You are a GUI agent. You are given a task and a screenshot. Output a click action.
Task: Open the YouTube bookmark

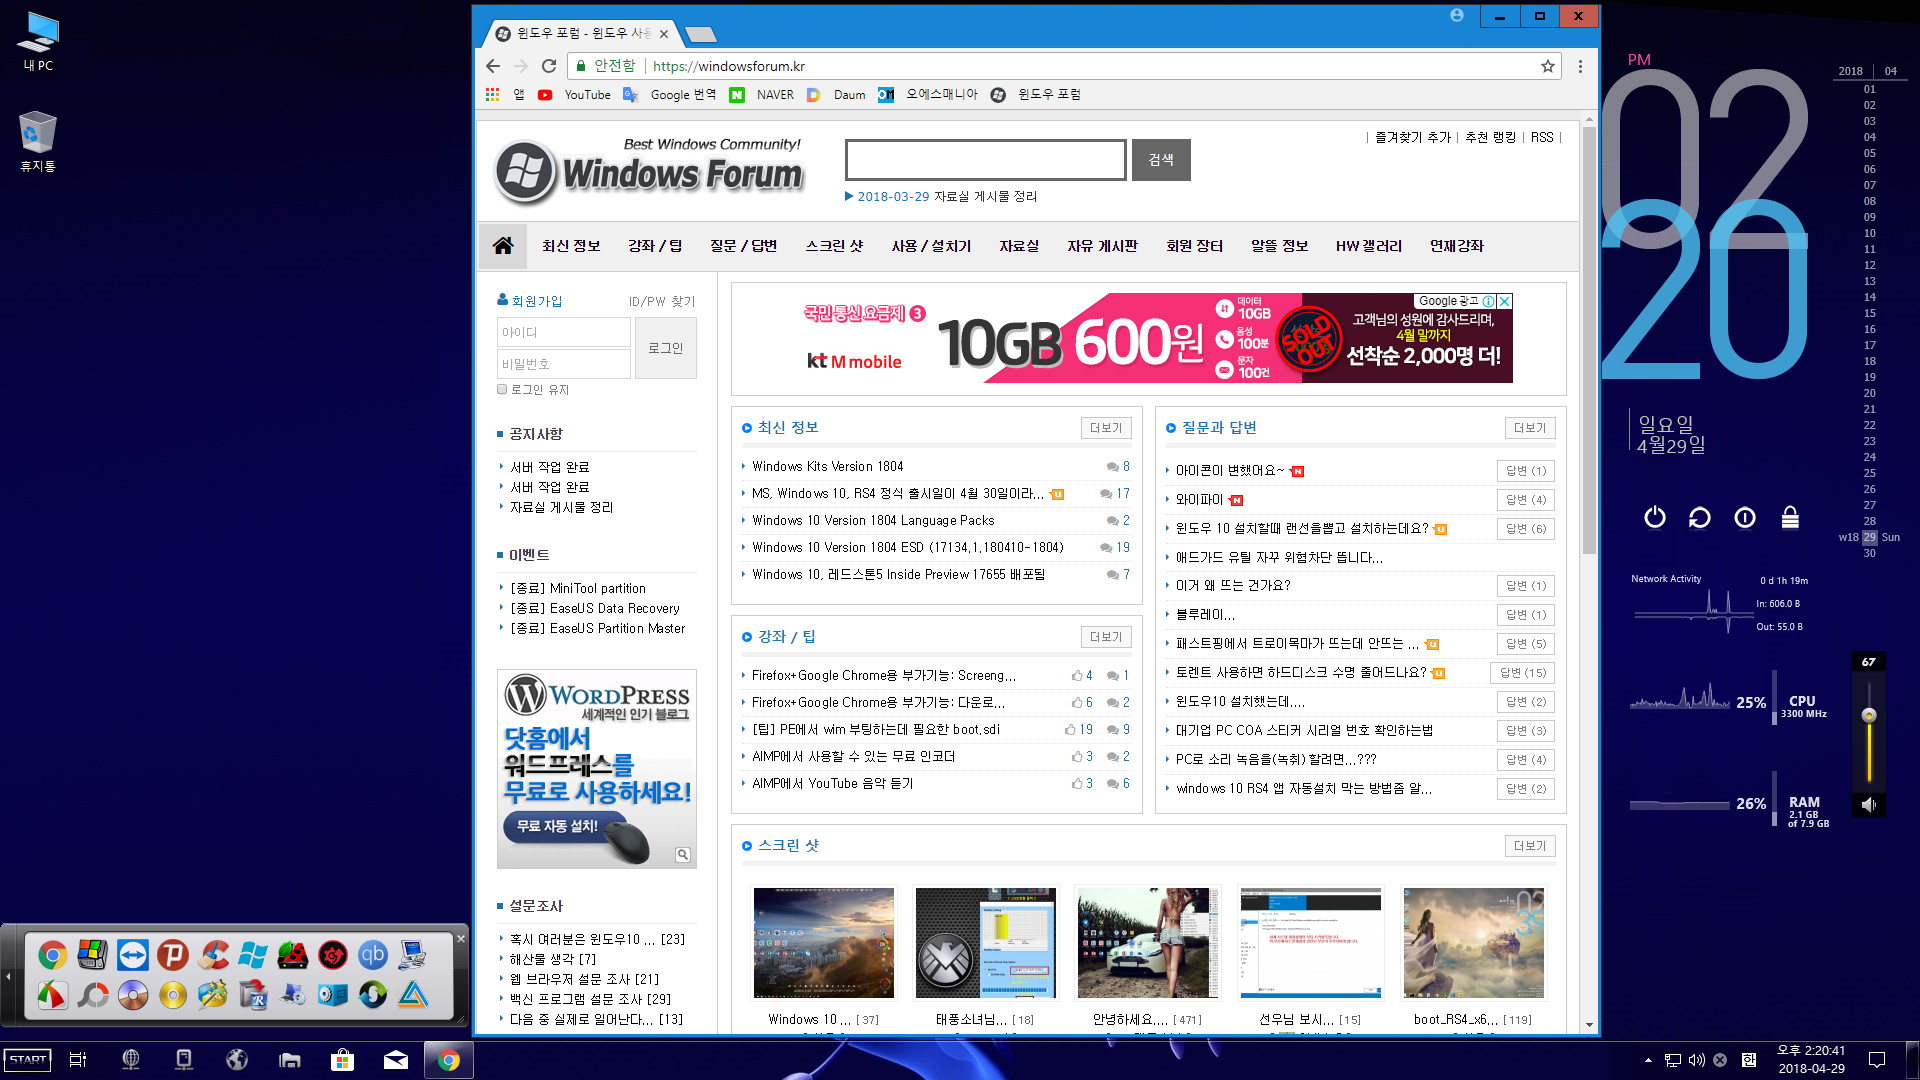click(x=574, y=94)
